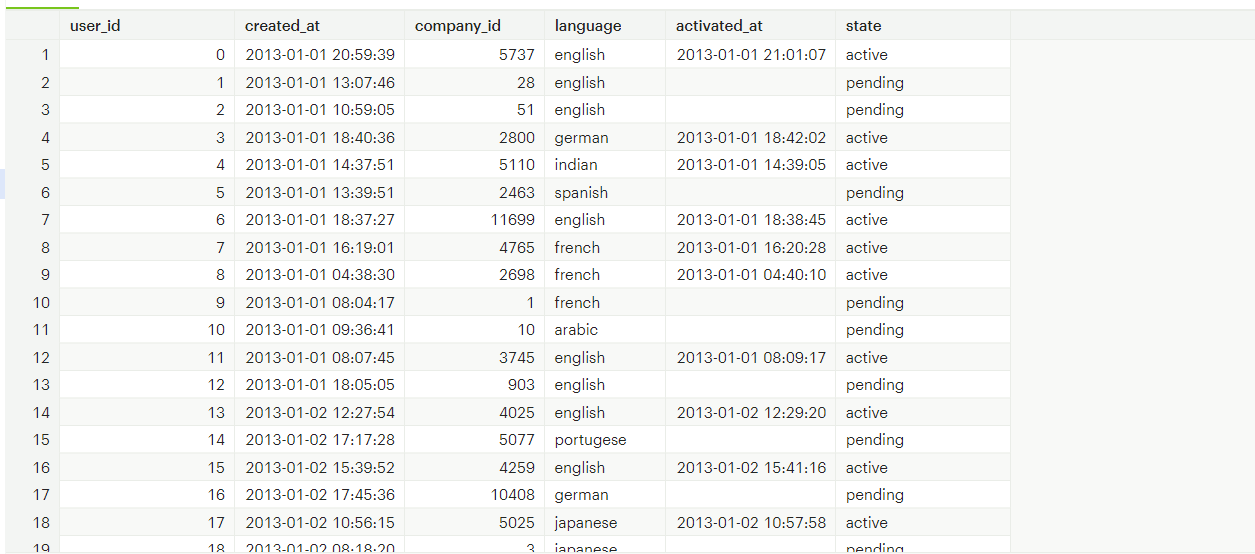Click activated_at cell 2013-01-02 12:29:20
The width and height of the screenshot is (1255, 554).
751,412
